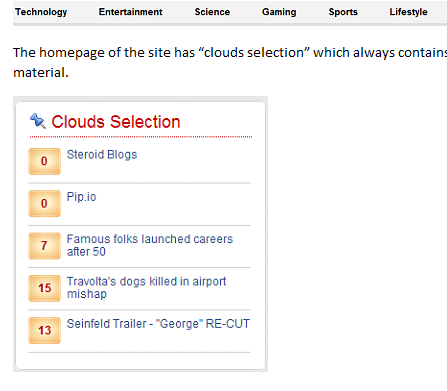447x391 pixels.
Task: Open the Steroid Blogs link
Action: [x=102, y=155]
